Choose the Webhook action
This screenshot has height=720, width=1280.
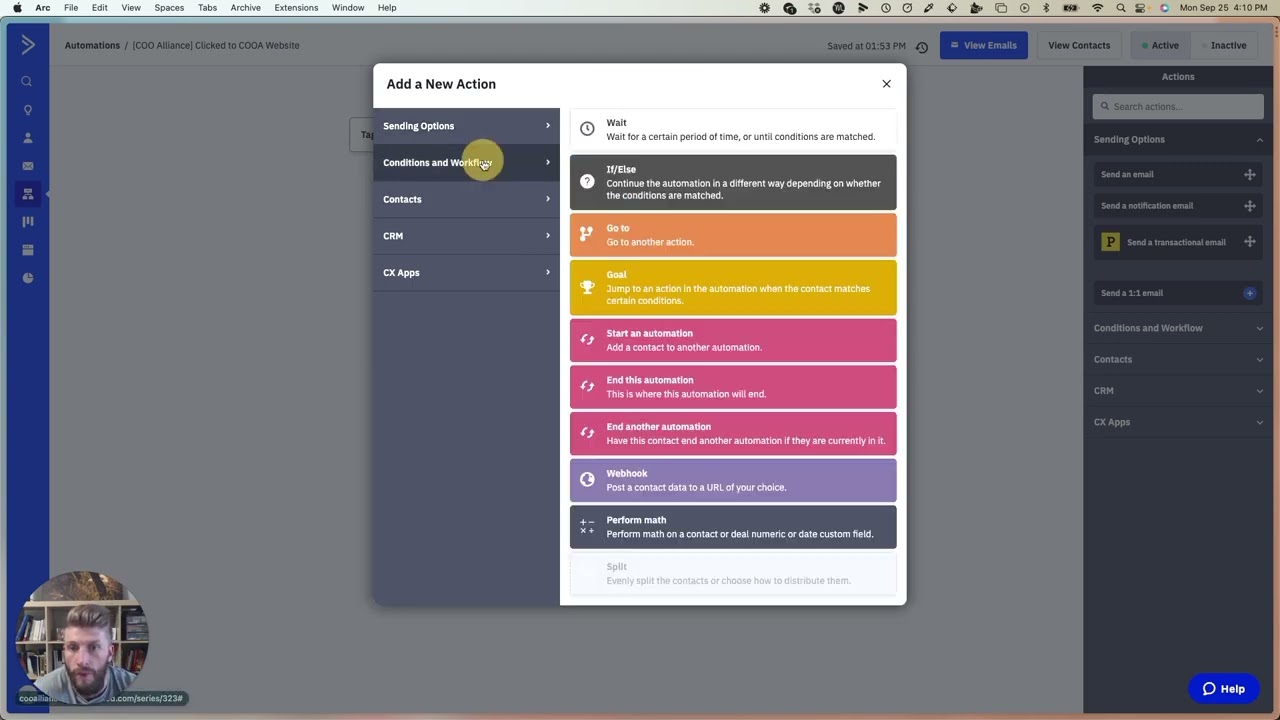733,480
